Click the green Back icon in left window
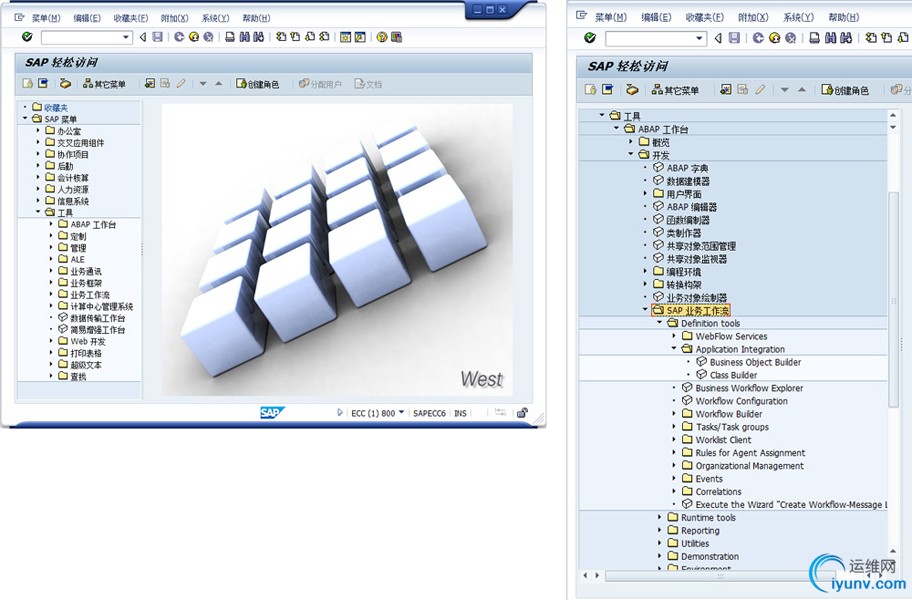 coord(179,37)
